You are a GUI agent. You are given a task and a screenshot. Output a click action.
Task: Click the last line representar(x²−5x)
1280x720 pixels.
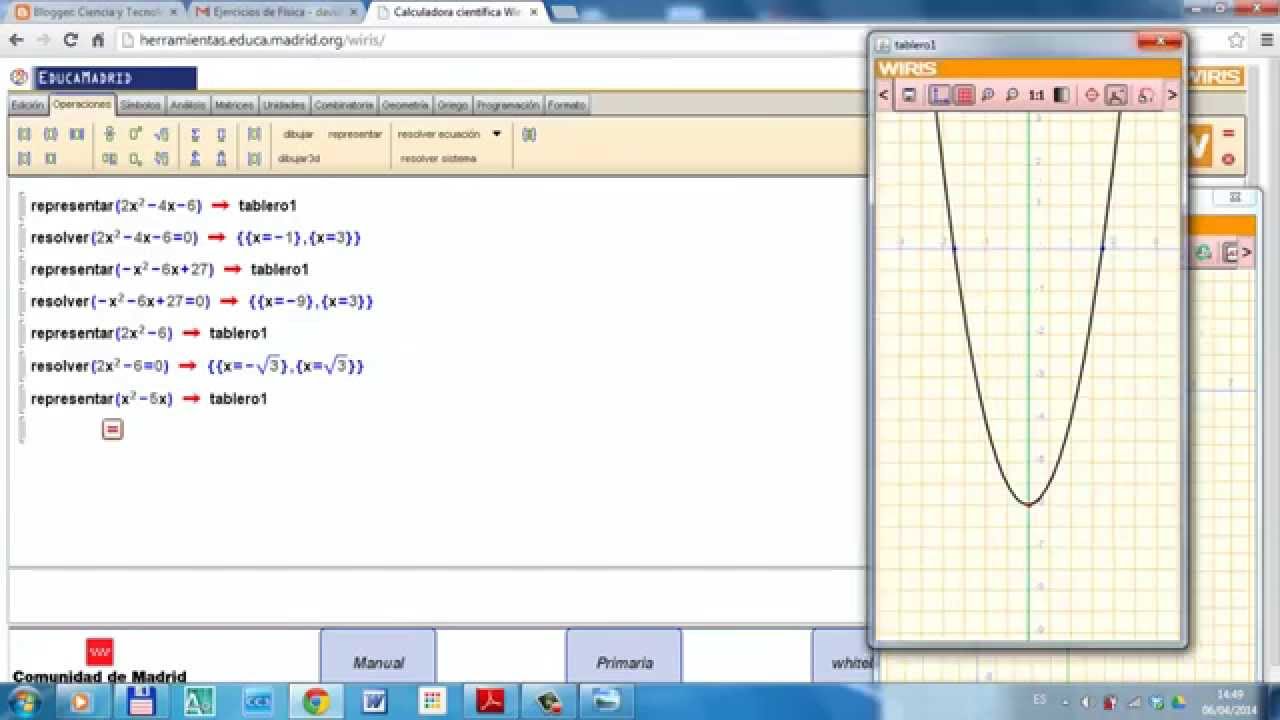tap(102, 399)
